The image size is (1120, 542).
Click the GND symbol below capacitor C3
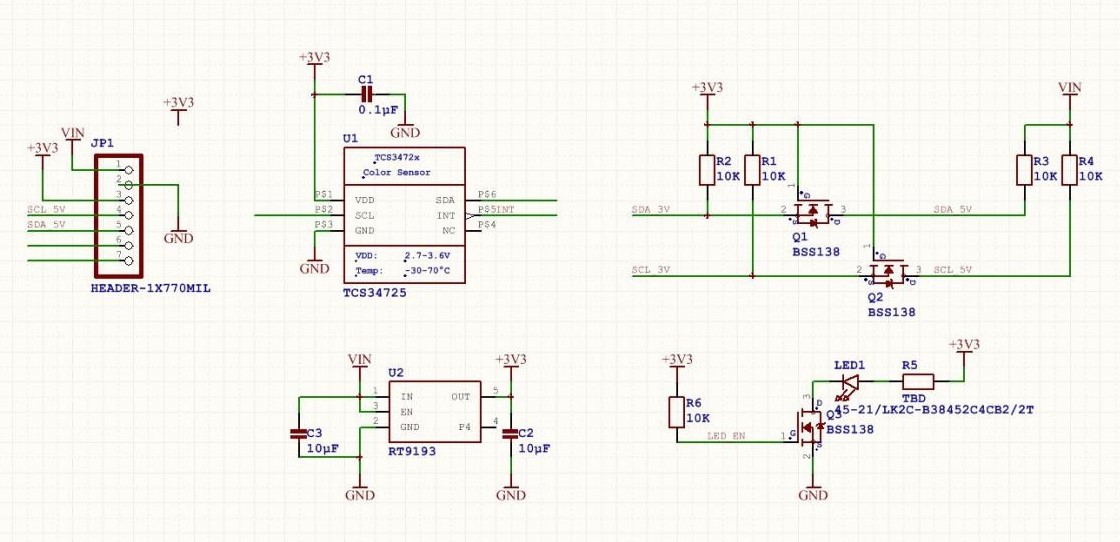360,493
